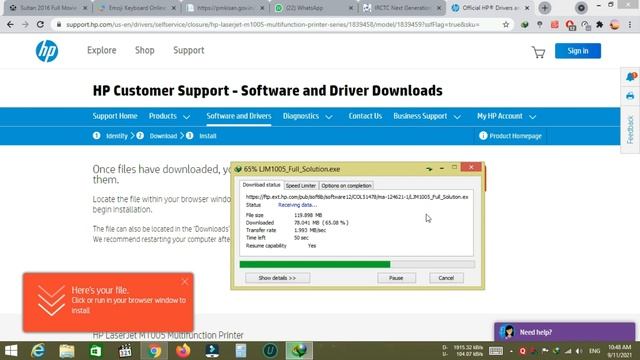640x360 pixels.
Task: Click the ENG language indicator
Action: (x=595, y=351)
